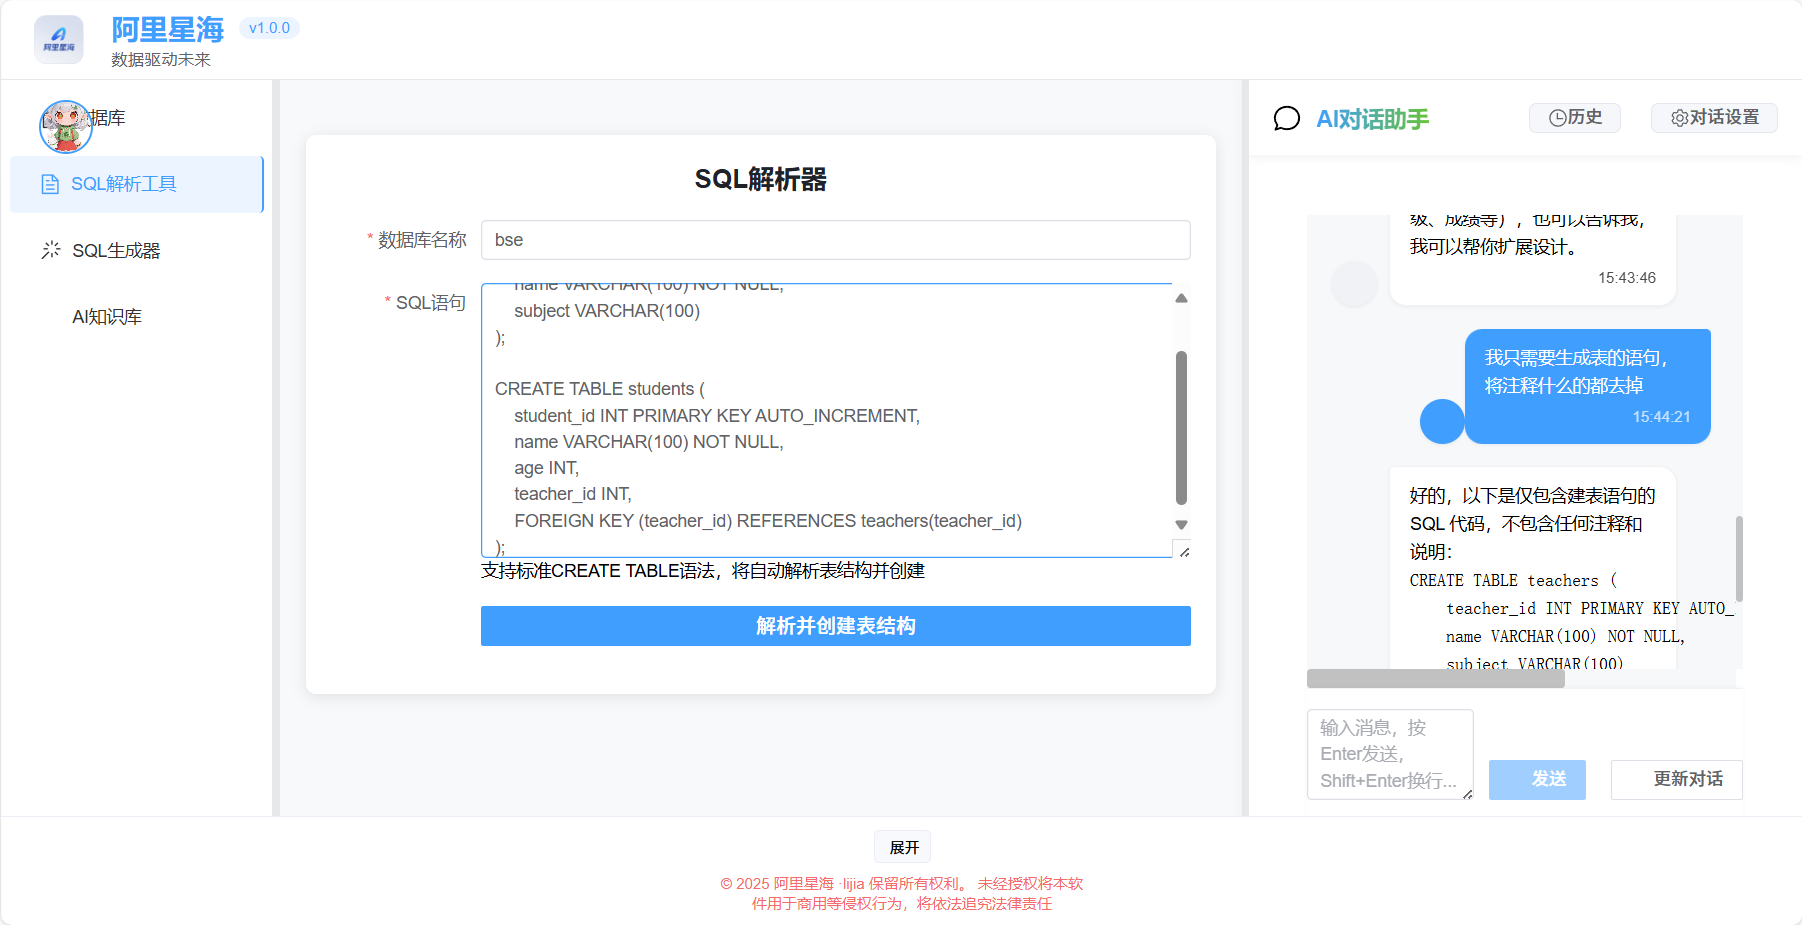Click the 解析并创建表结构 button
Screen dimensions: 1802x925
(x=836, y=626)
